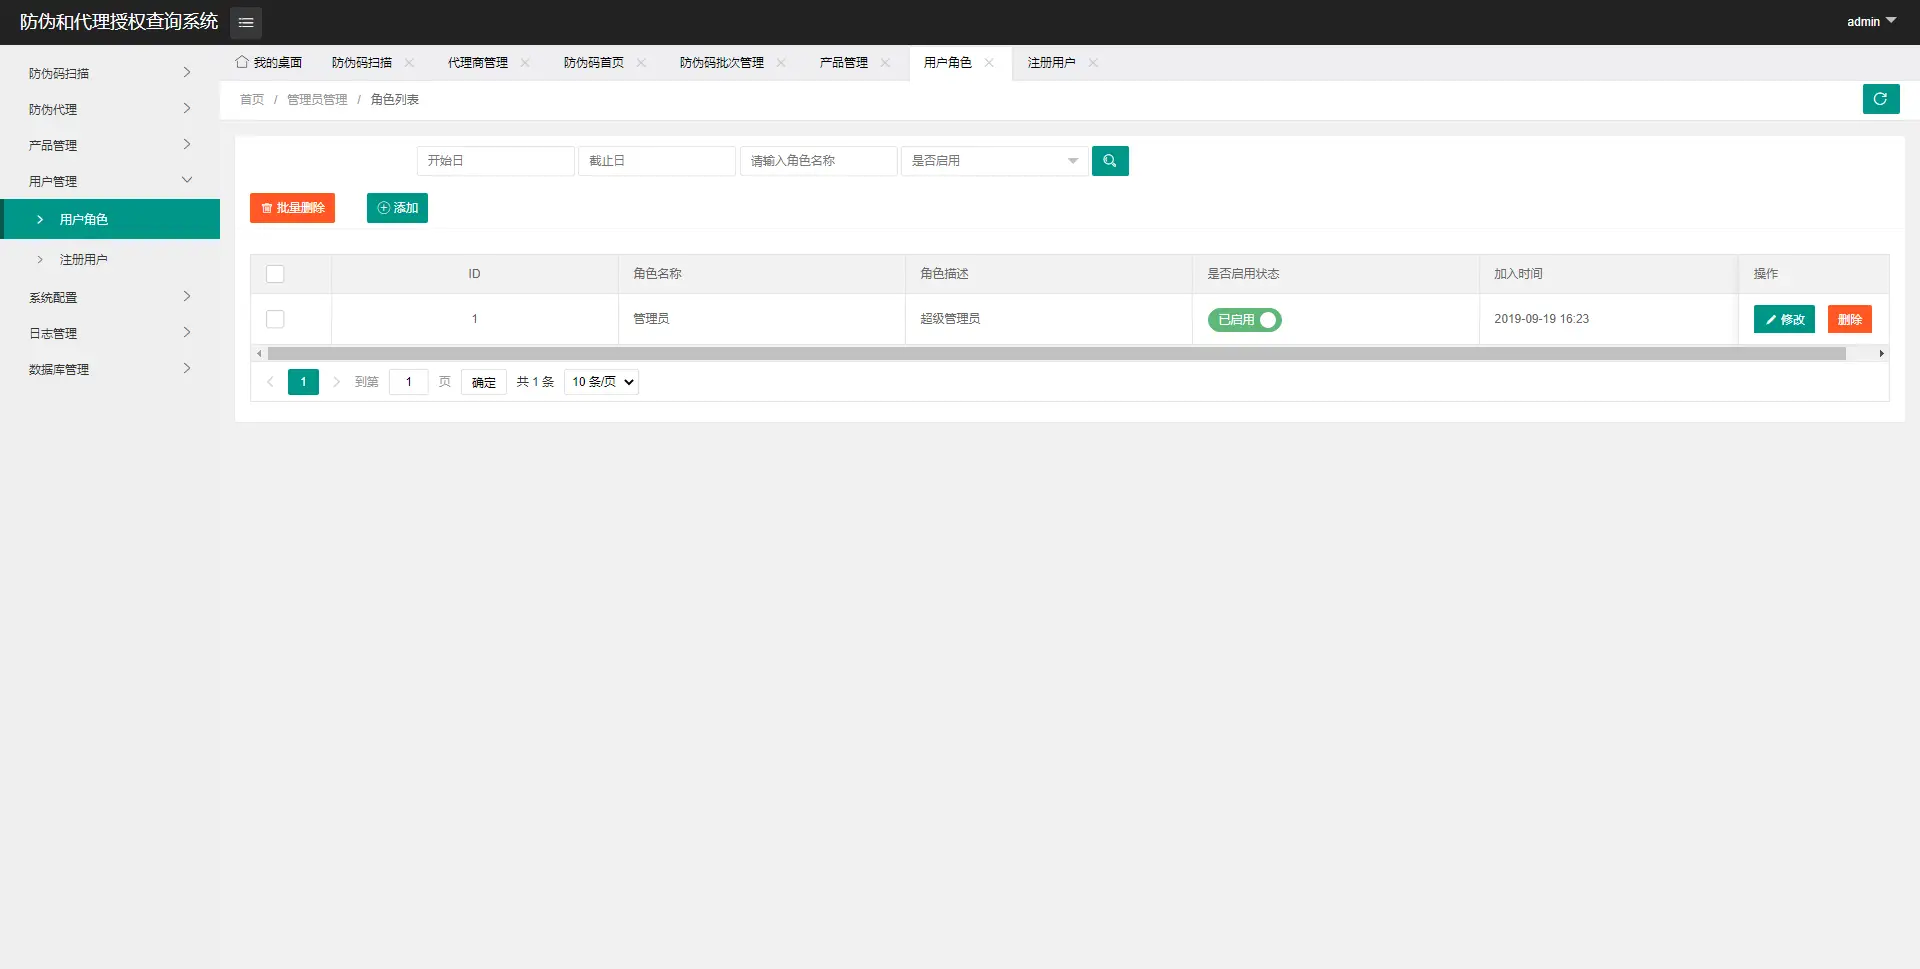Click the 首页 breadcrumb link
1920x969 pixels.
click(252, 100)
